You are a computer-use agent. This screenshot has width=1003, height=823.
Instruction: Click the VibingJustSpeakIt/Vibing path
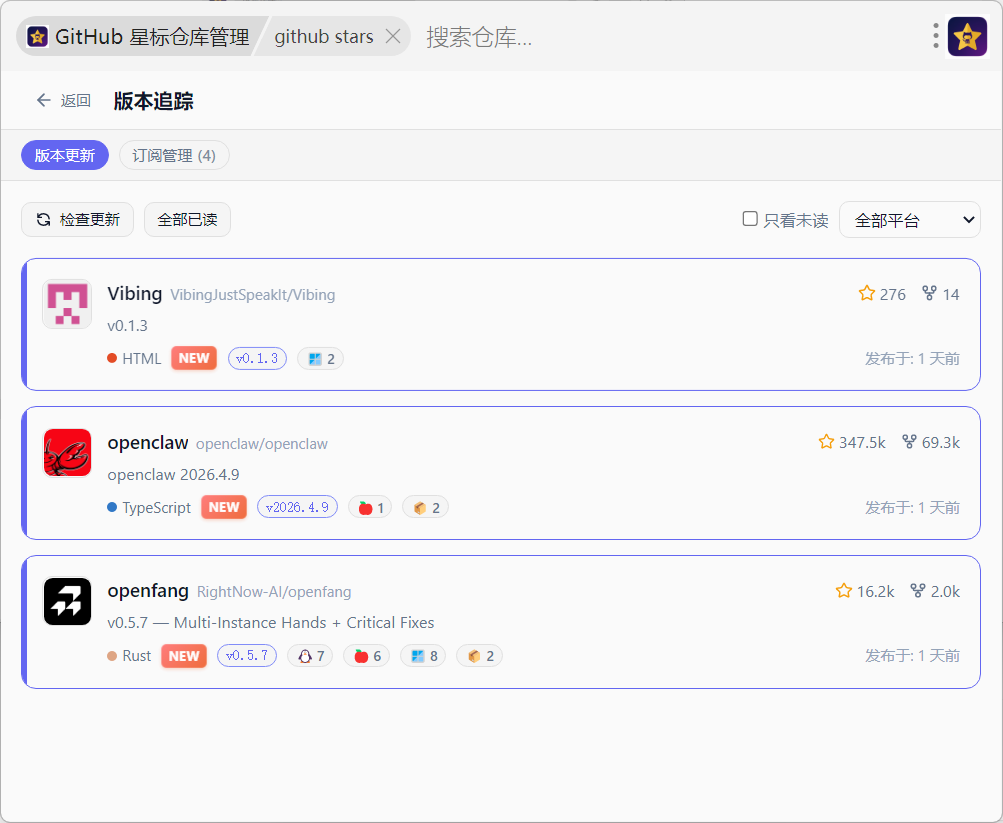[x=253, y=295]
